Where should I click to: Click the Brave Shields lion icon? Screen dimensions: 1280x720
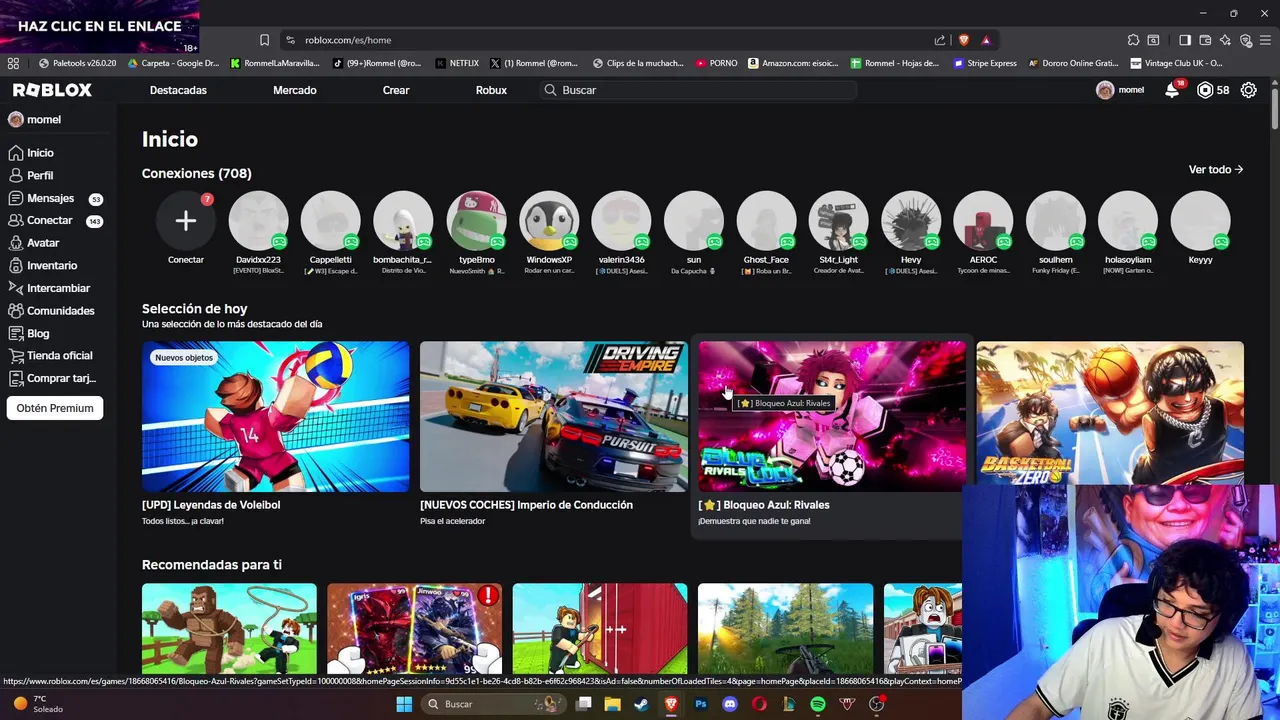click(964, 40)
